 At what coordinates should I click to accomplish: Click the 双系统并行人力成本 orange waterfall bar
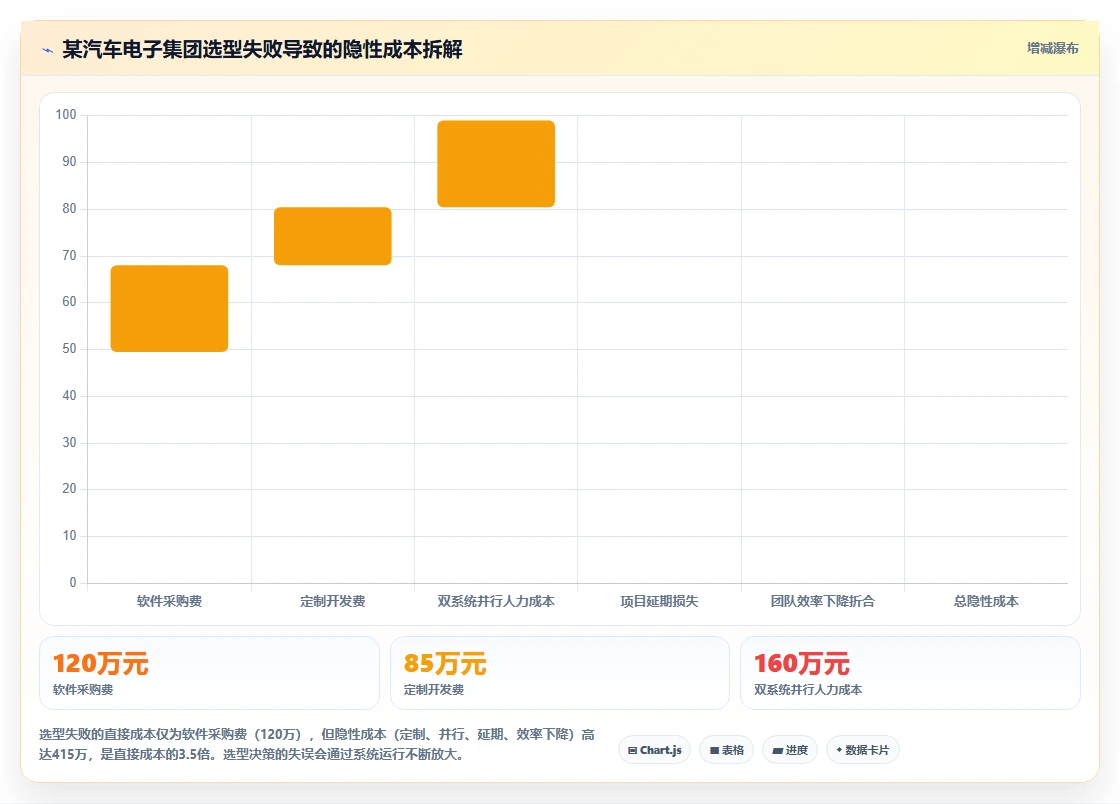pyautogui.click(x=496, y=164)
